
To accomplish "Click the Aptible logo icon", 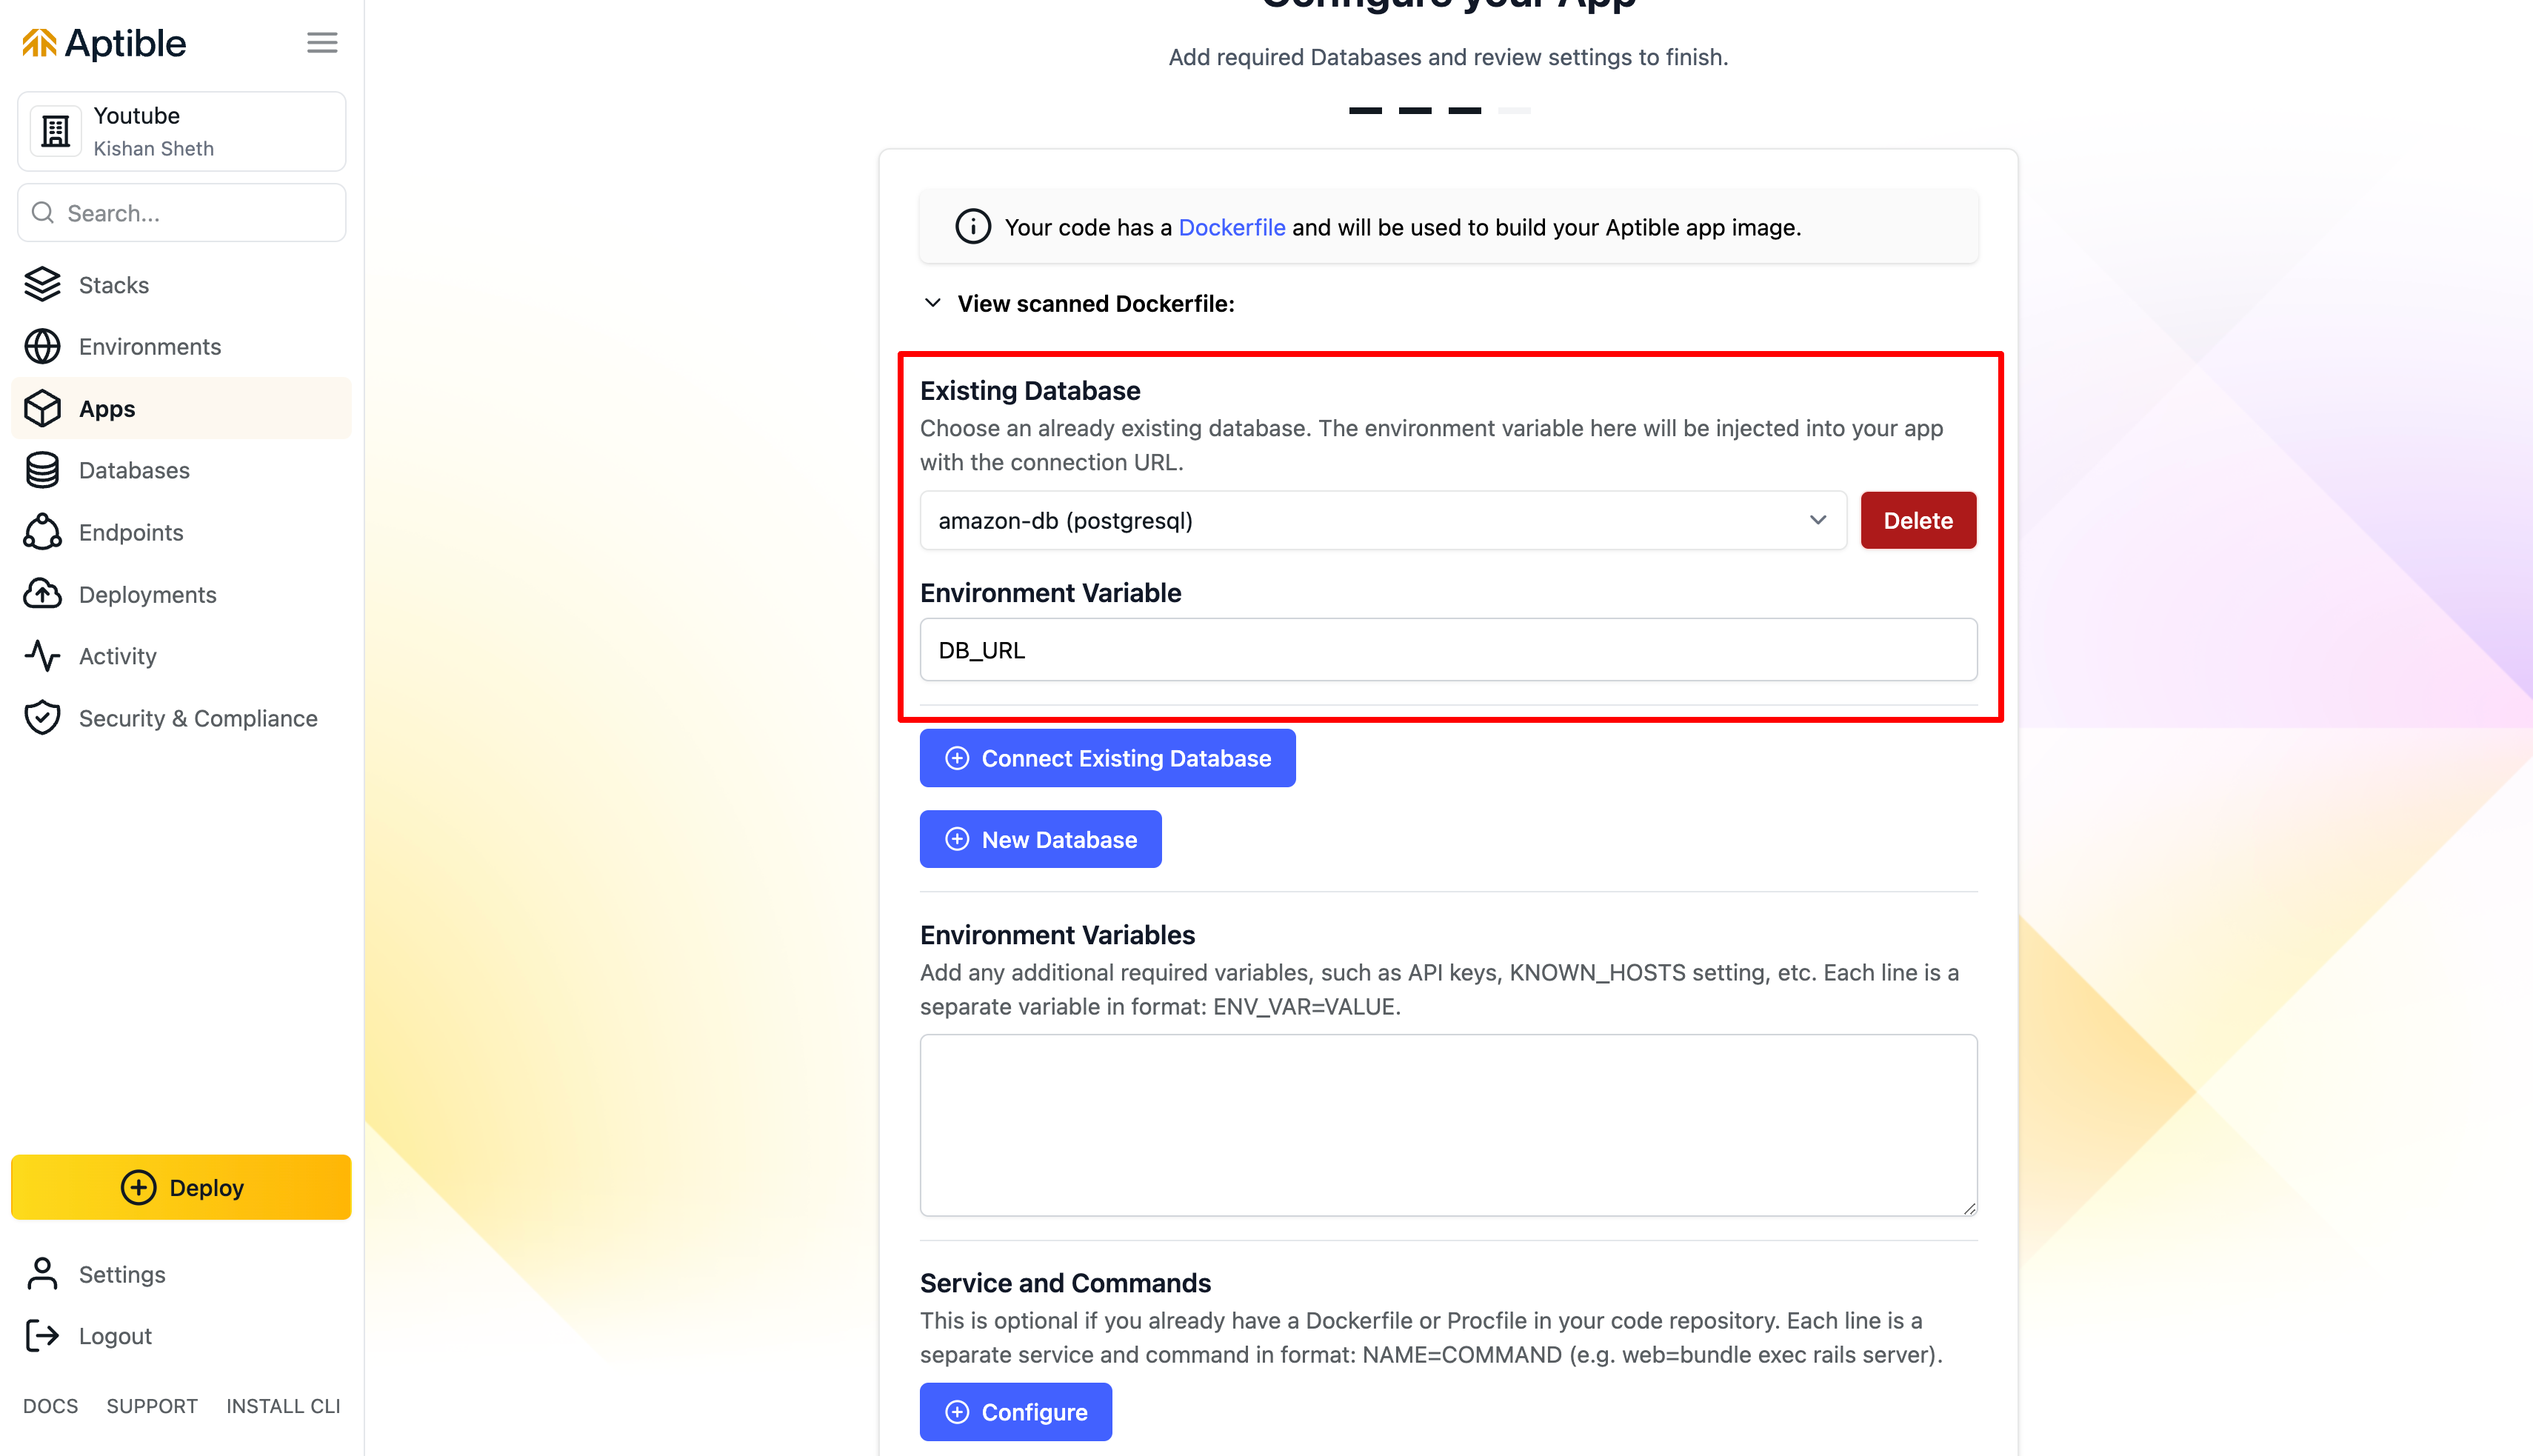I will click(39, 43).
